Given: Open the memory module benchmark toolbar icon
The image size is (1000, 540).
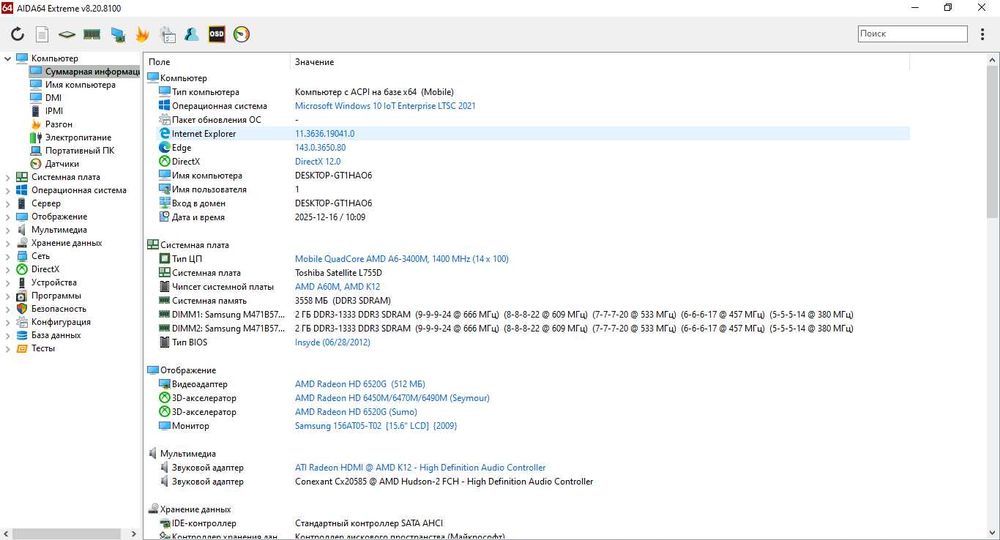Looking at the screenshot, I should [92, 34].
